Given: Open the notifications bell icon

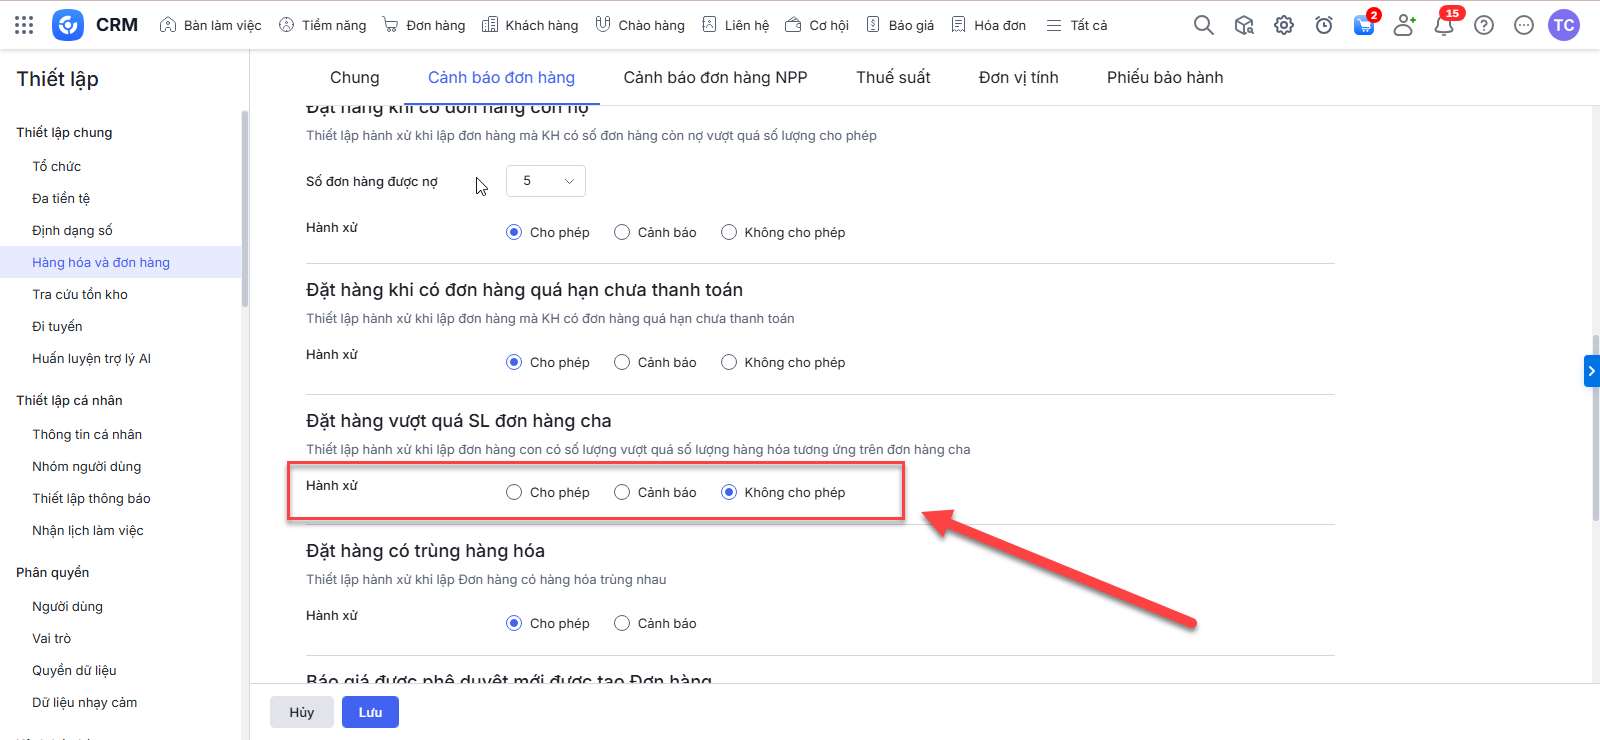Looking at the screenshot, I should pyautogui.click(x=1443, y=25).
